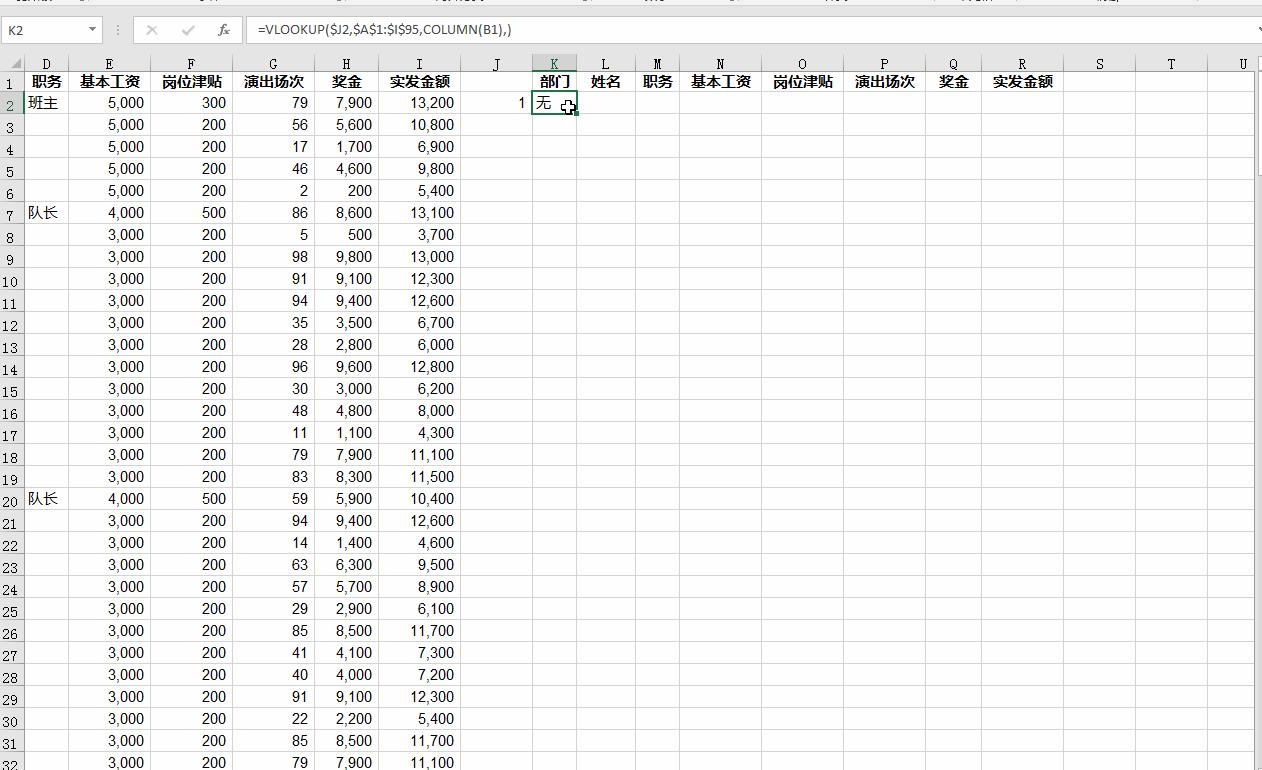Screen dimensions: 1262x770
Task: Select column K header letter
Action: pos(554,62)
